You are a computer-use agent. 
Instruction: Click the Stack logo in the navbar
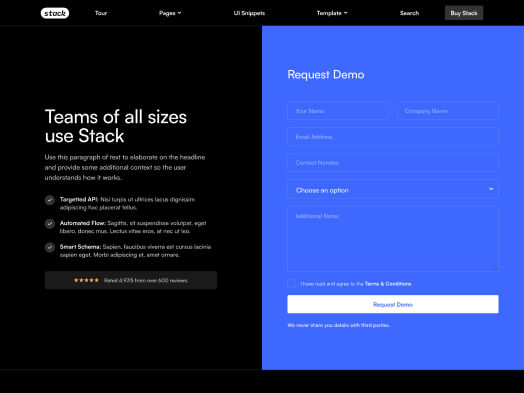pos(55,13)
